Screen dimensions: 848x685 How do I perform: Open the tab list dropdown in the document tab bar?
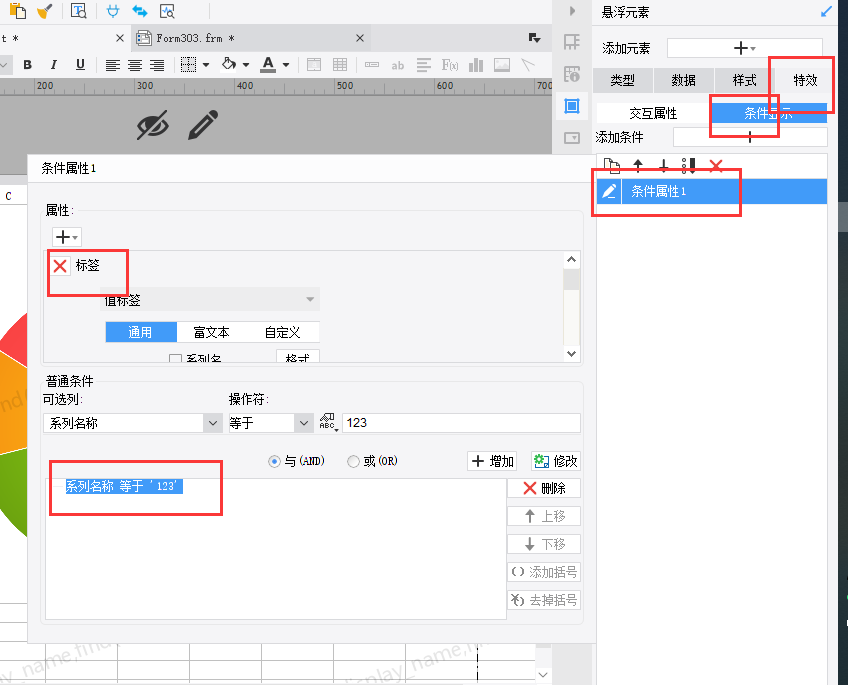click(x=534, y=38)
